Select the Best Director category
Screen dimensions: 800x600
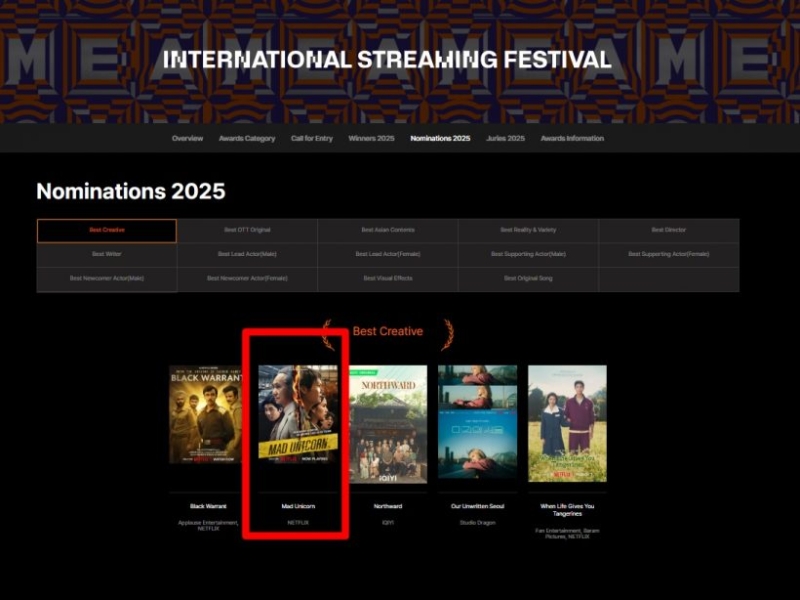point(669,231)
